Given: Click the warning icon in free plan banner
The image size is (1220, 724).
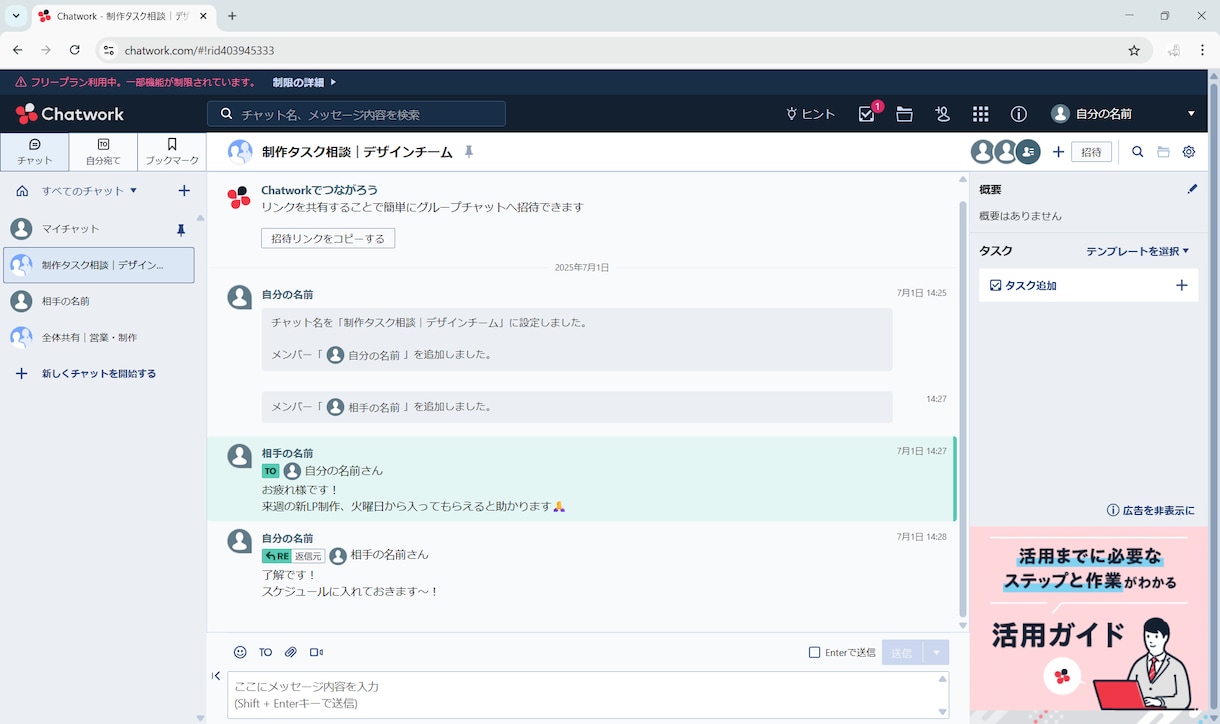Looking at the screenshot, I should [x=21, y=82].
